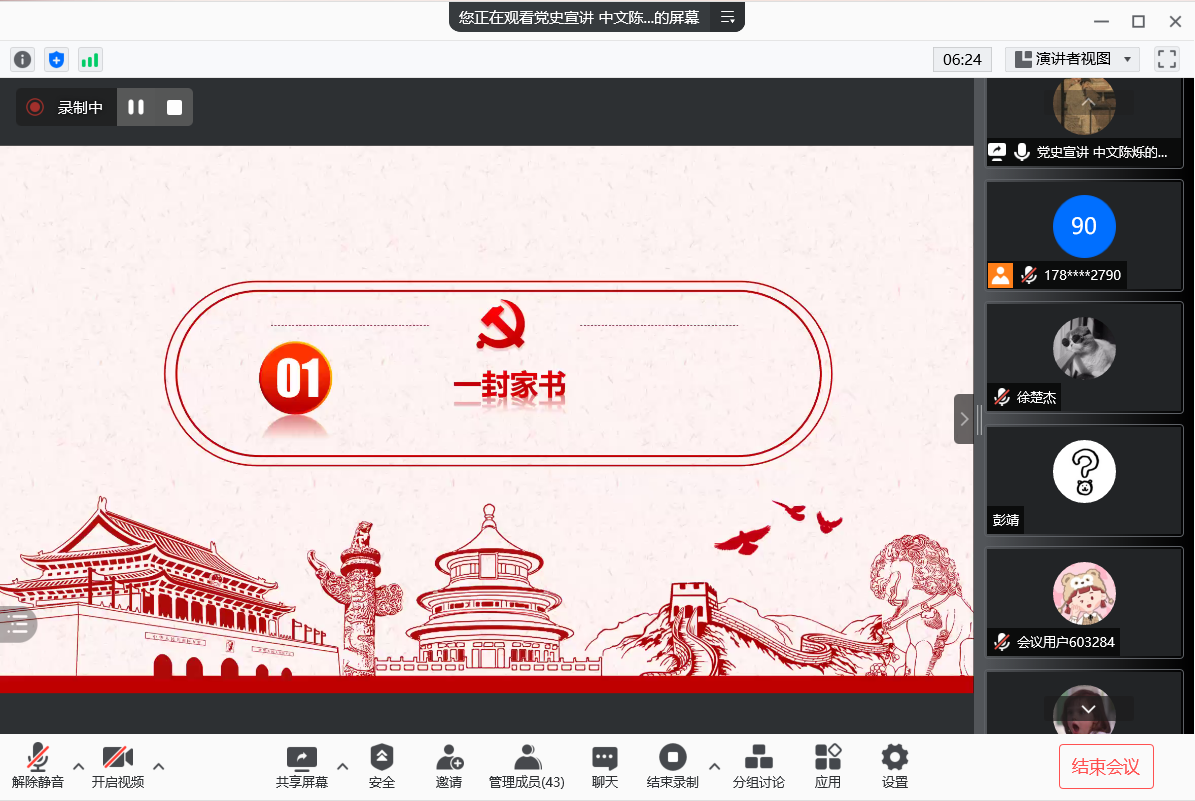
Task: Open meeting info icon
Action: [22, 60]
